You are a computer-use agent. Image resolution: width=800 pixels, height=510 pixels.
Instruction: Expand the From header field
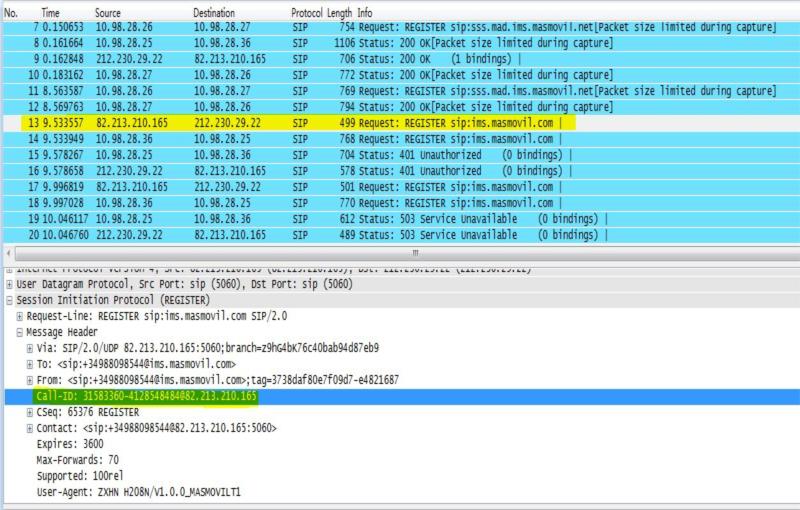(30, 380)
